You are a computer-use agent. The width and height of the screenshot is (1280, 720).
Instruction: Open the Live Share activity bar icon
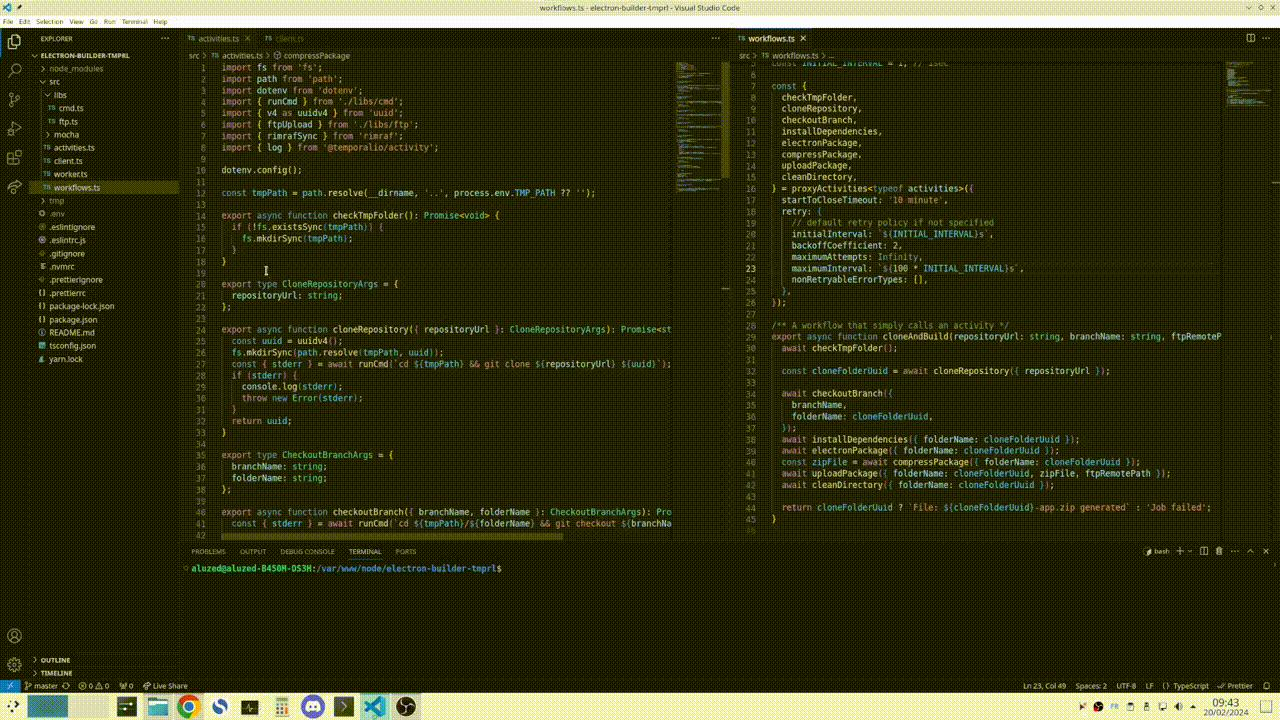[14, 187]
